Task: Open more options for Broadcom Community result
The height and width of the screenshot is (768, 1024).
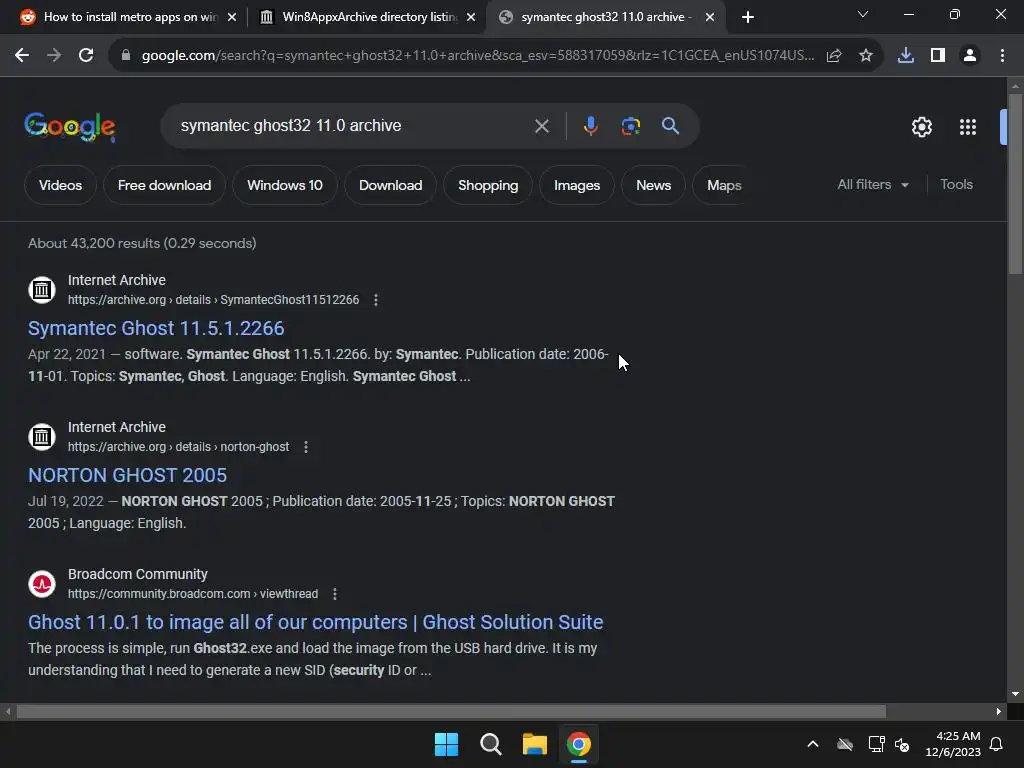Action: [335, 594]
